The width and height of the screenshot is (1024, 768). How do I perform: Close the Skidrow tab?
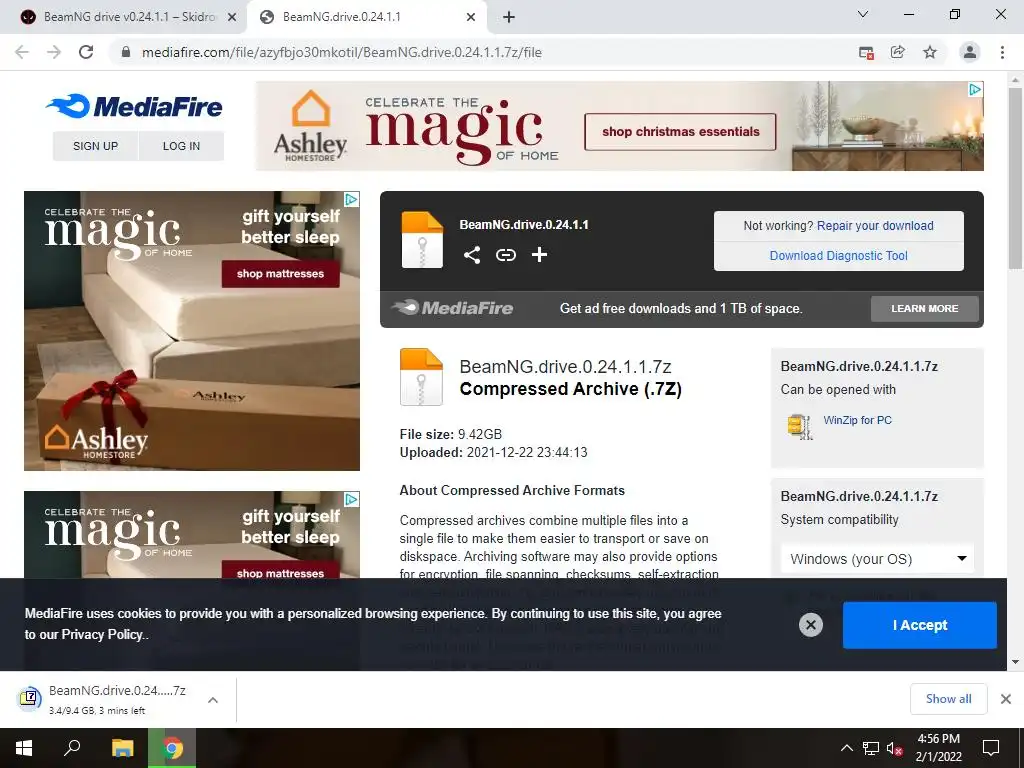pyautogui.click(x=232, y=18)
